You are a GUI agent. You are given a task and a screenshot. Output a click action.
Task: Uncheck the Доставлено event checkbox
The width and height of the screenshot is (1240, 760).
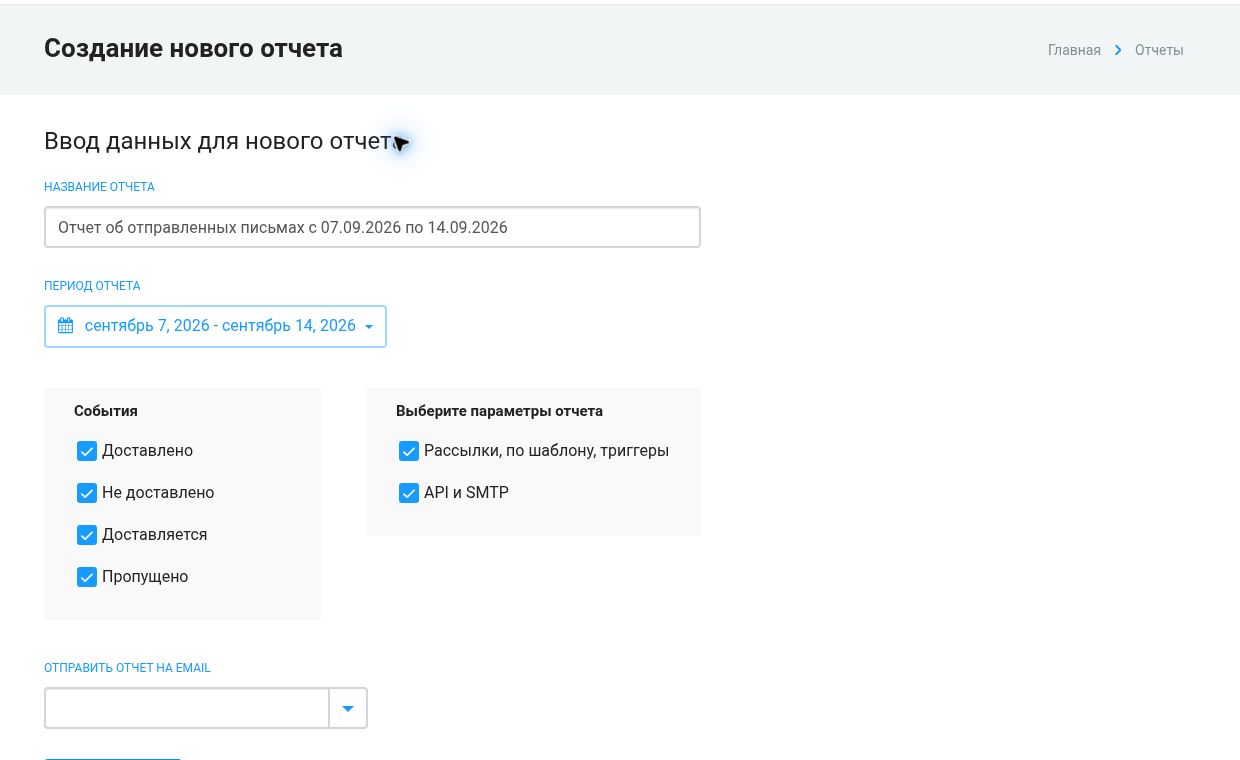point(87,451)
